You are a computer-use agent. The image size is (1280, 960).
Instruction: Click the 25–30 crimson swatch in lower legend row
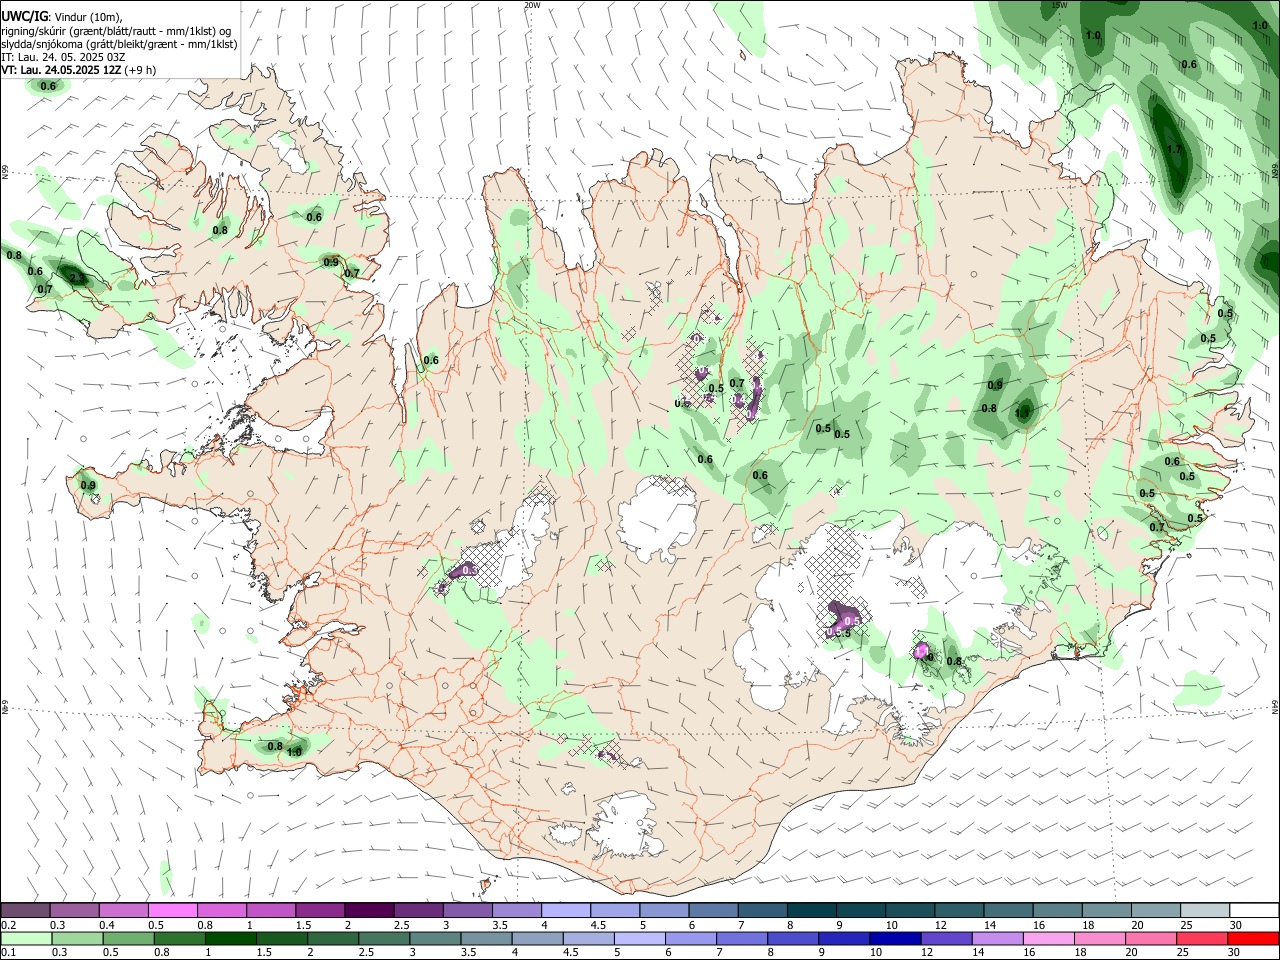coord(1202,938)
